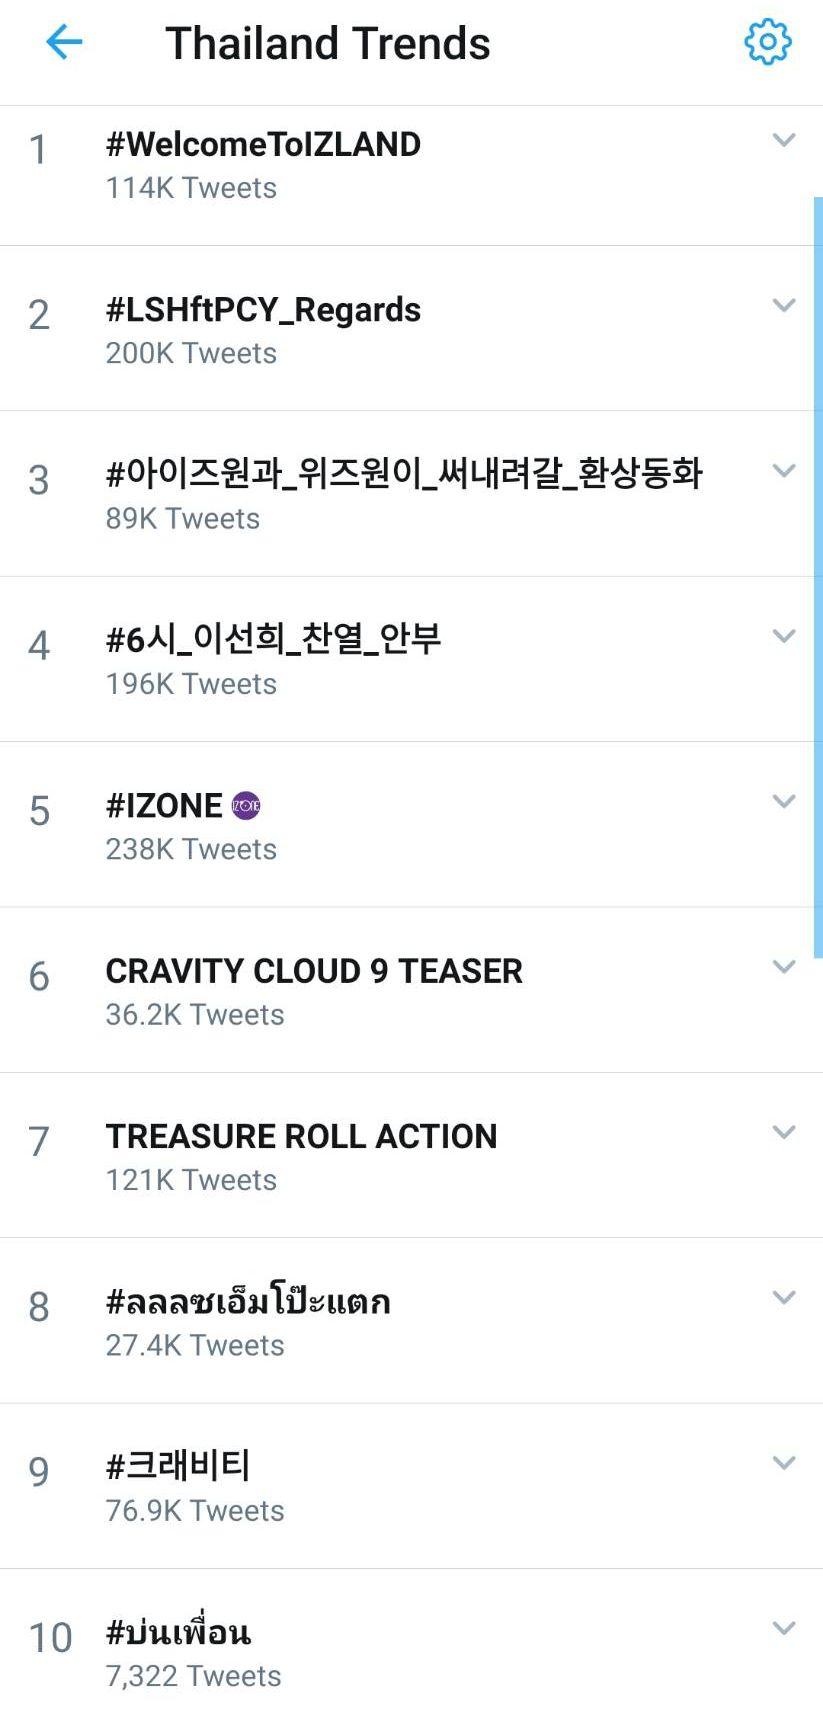Open the #아이즈원과_위즈원이_써내려갈_환상동화 trend

[x=404, y=473]
